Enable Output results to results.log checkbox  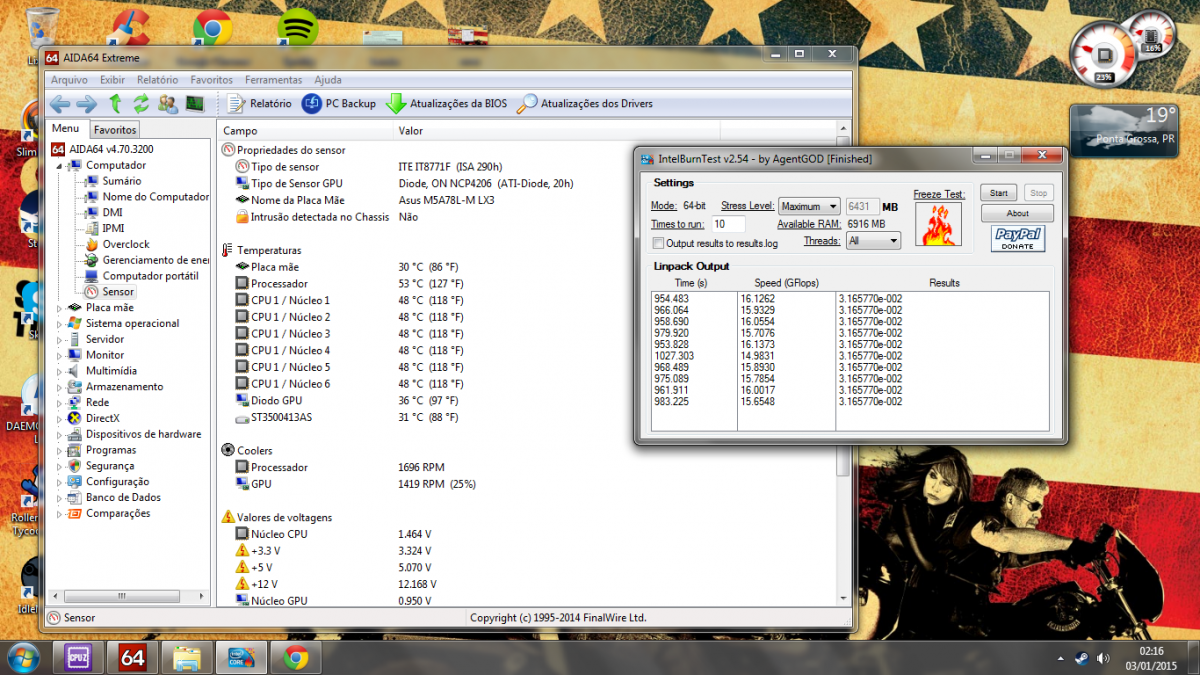[x=658, y=243]
